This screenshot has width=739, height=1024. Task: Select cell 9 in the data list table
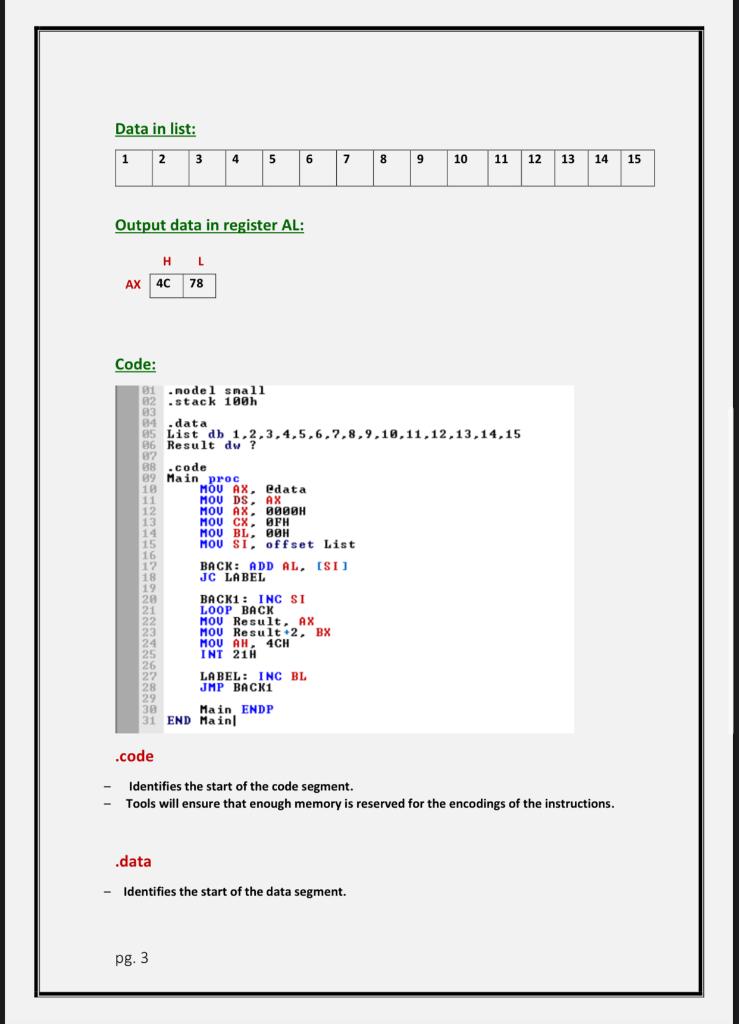(x=429, y=168)
